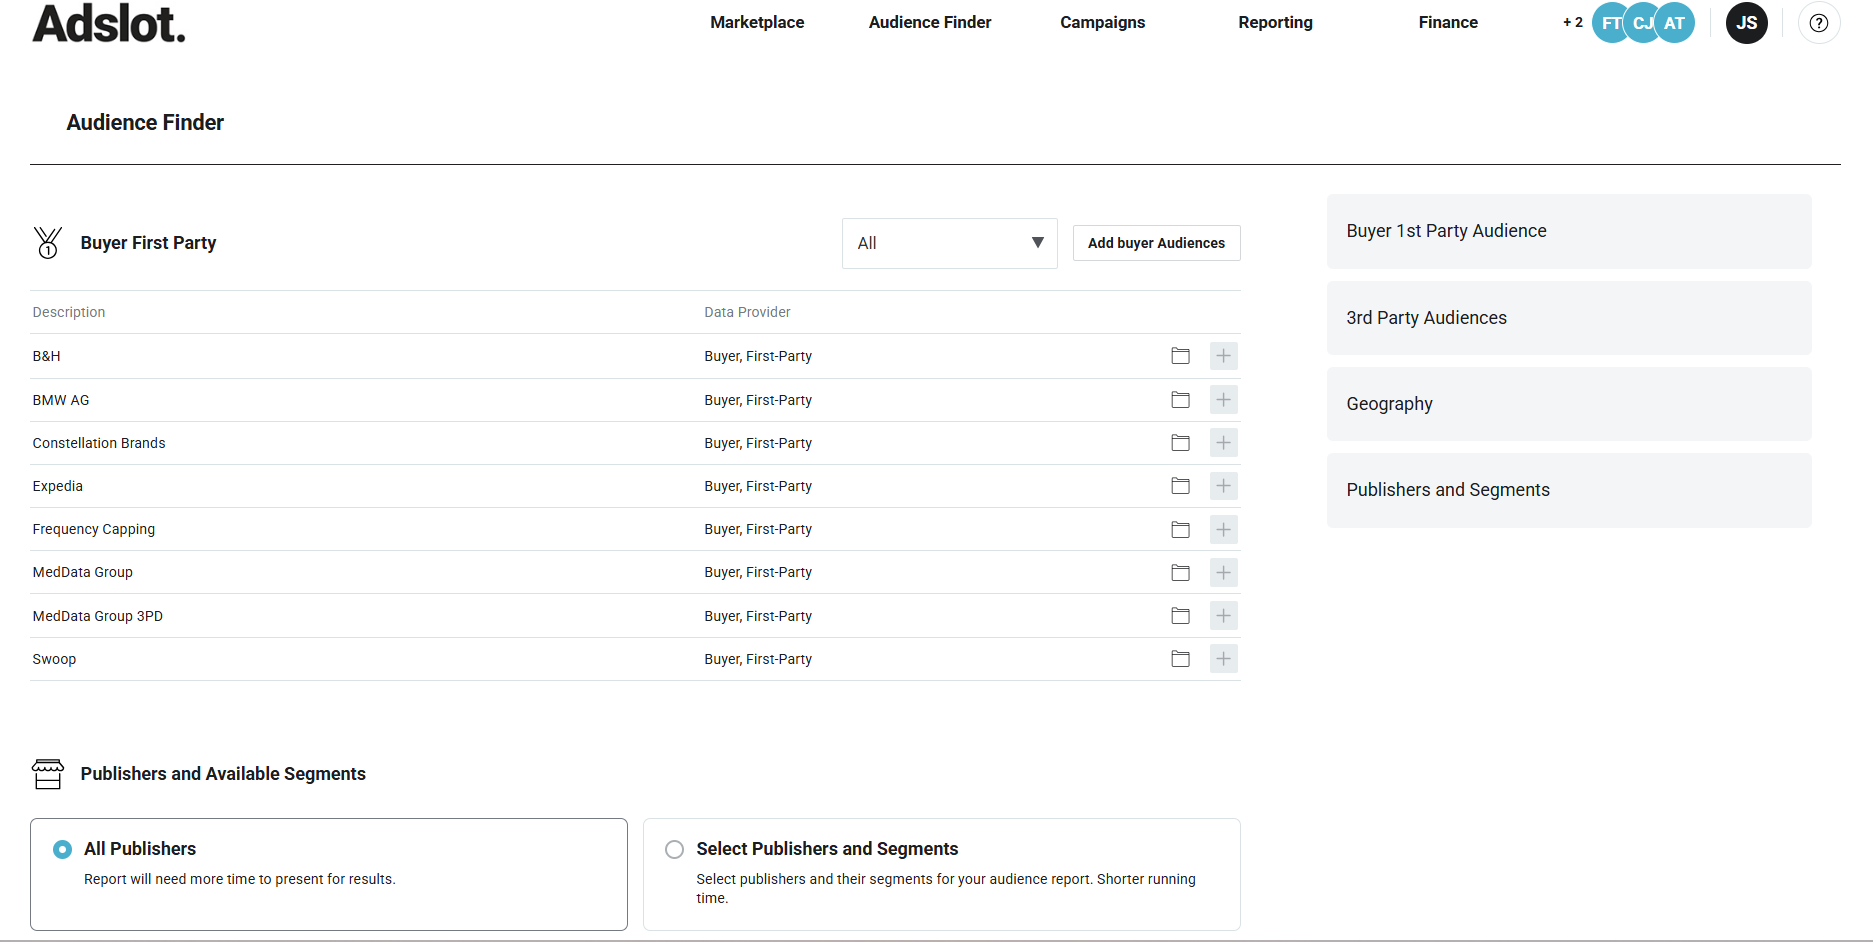Open the help question mark icon

(1818, 23)
